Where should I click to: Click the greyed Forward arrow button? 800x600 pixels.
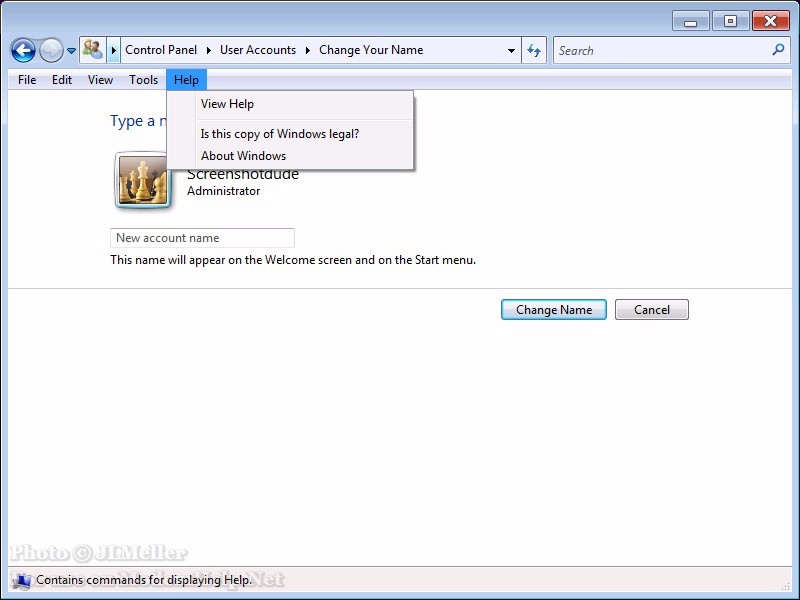pos(51,51)
